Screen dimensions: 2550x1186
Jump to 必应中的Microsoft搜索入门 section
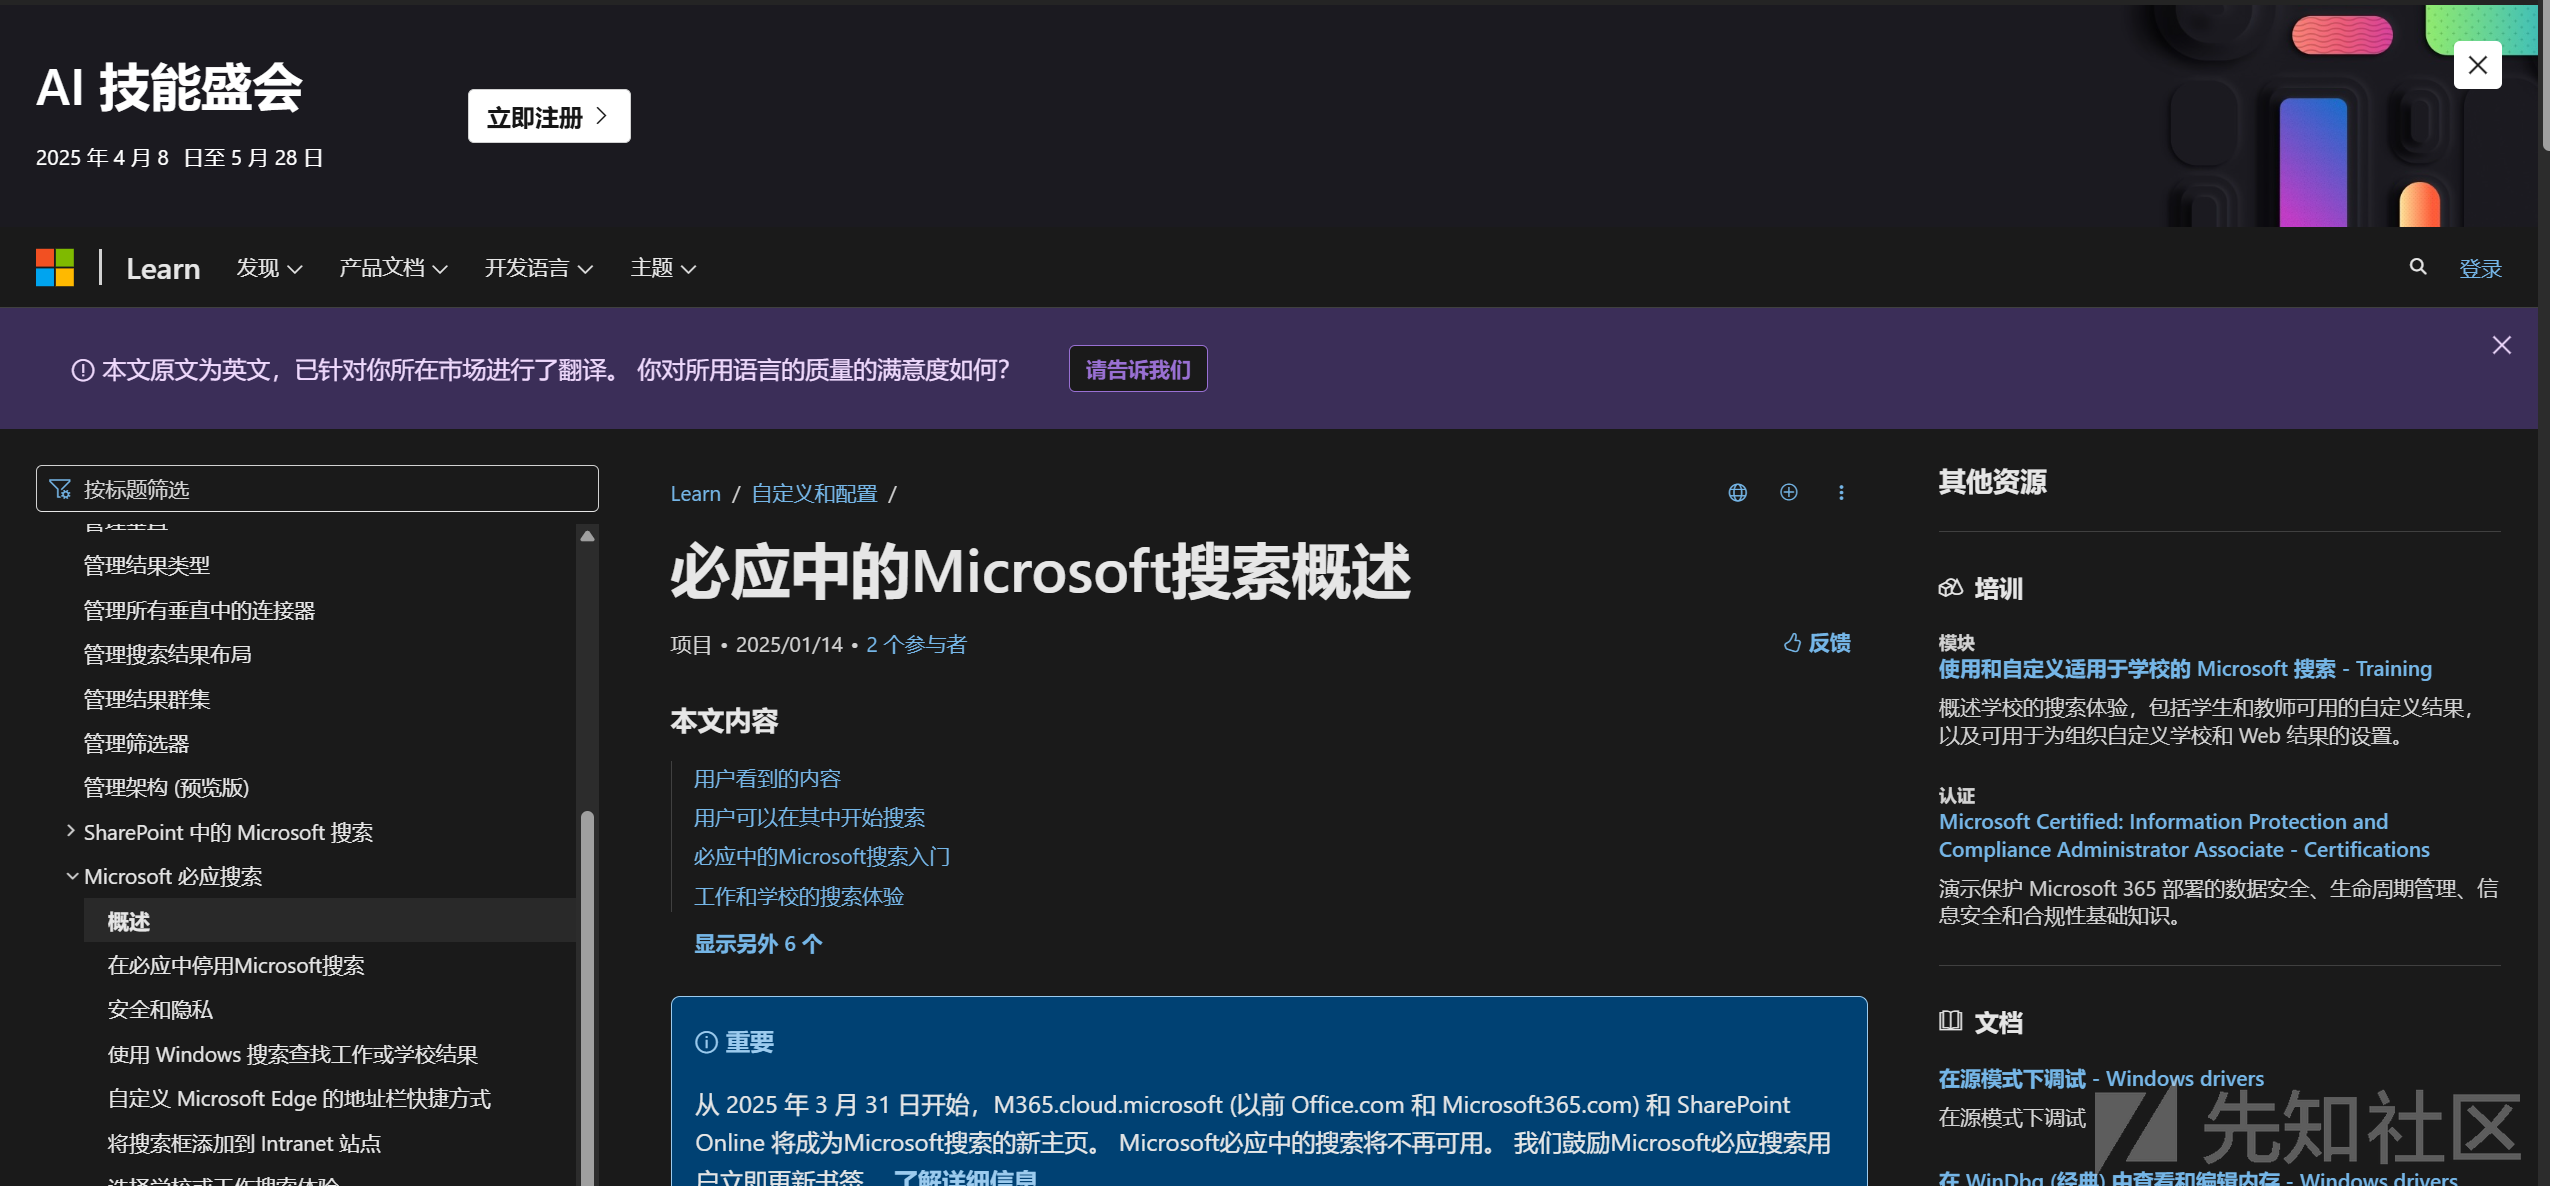pyautogui.click(x=822, y=857)
